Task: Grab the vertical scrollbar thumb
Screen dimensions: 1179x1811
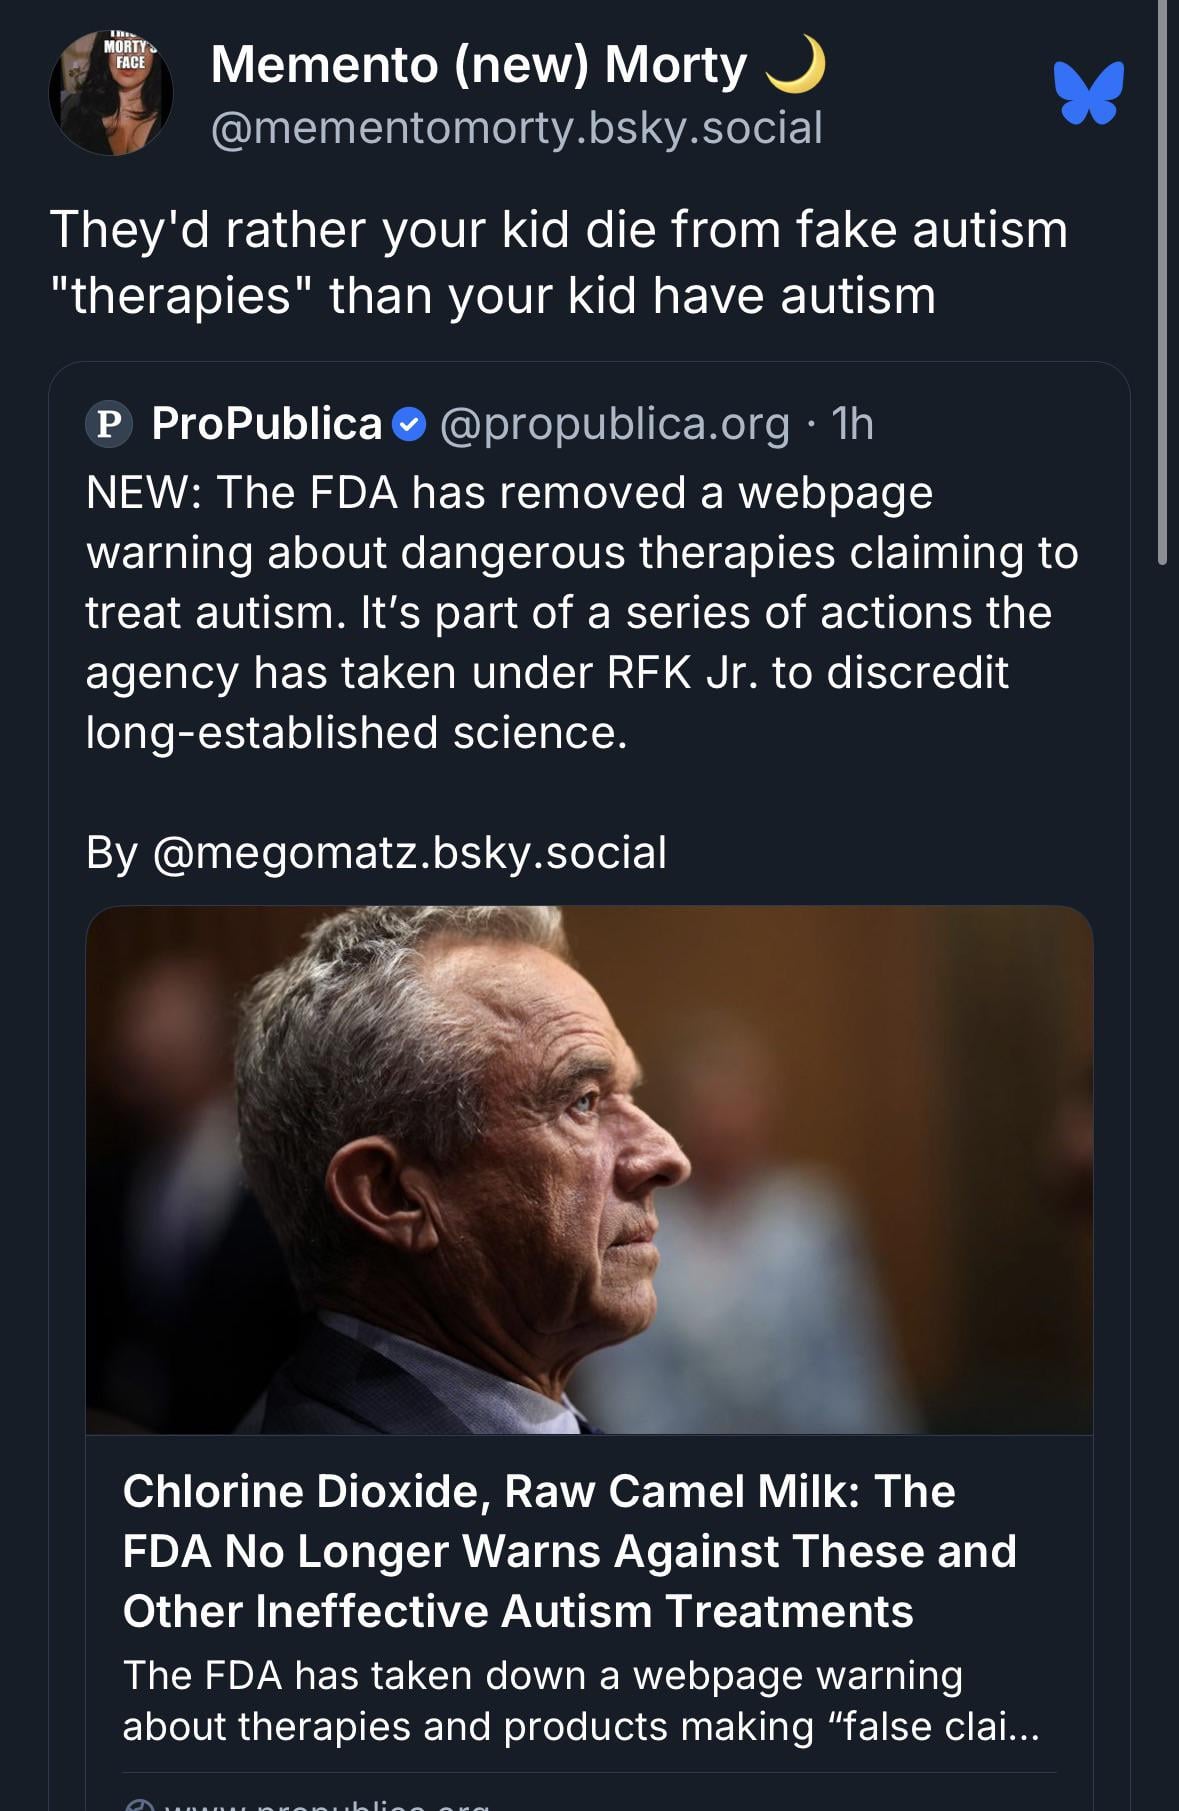Action: point(1162,280)
